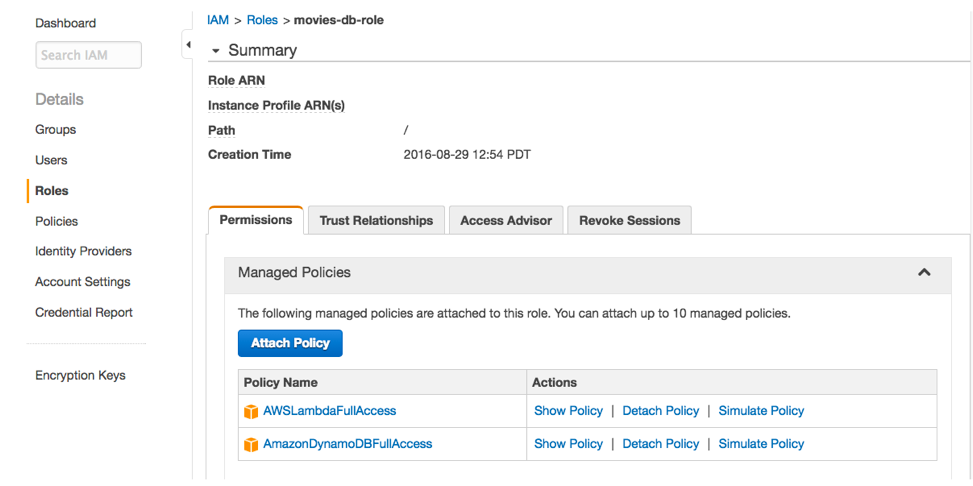Screen dimensions: 973x486
Task: Show Policy for AWSLambdaFullAccess
Action: click(x=568, y=411)
